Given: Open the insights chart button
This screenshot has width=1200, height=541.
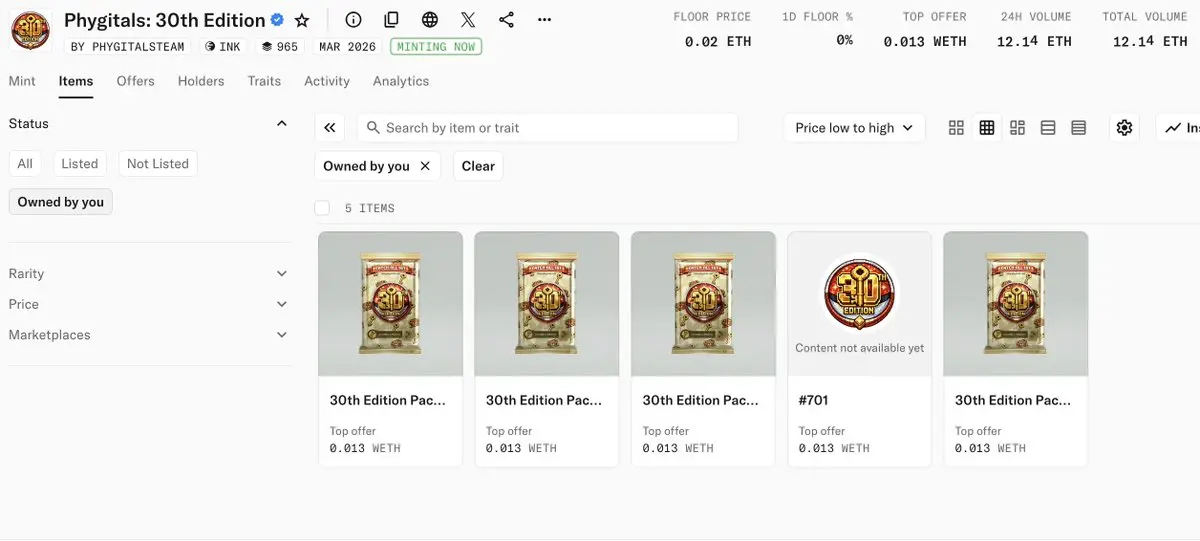Looking at the screenshot, I should pyautogui.click(x=1178, y=128).
